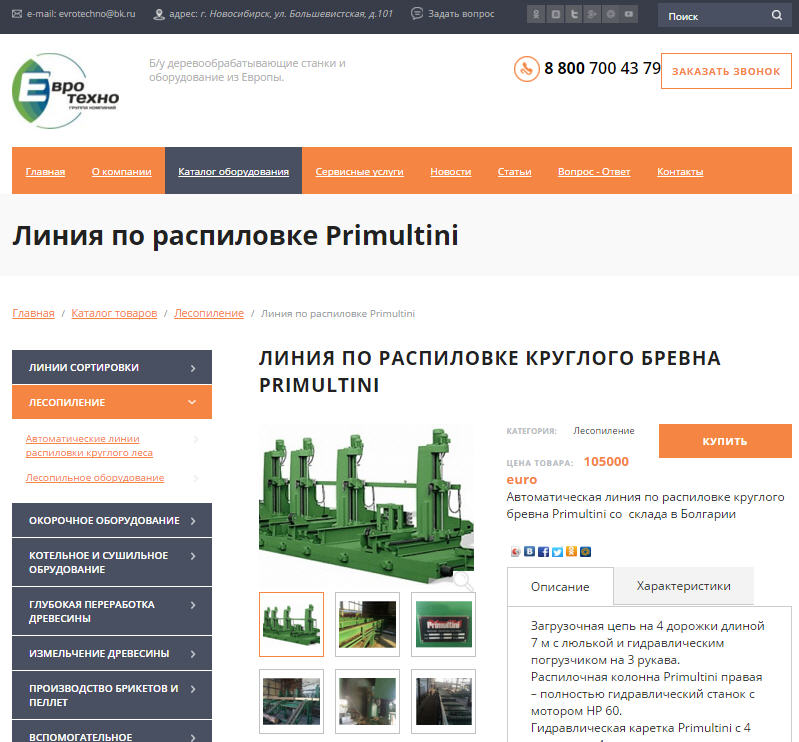Open the Лесопильное оборудование sidebar link
The width and height of the screenshot is (799, 742).
click(95, 478)
